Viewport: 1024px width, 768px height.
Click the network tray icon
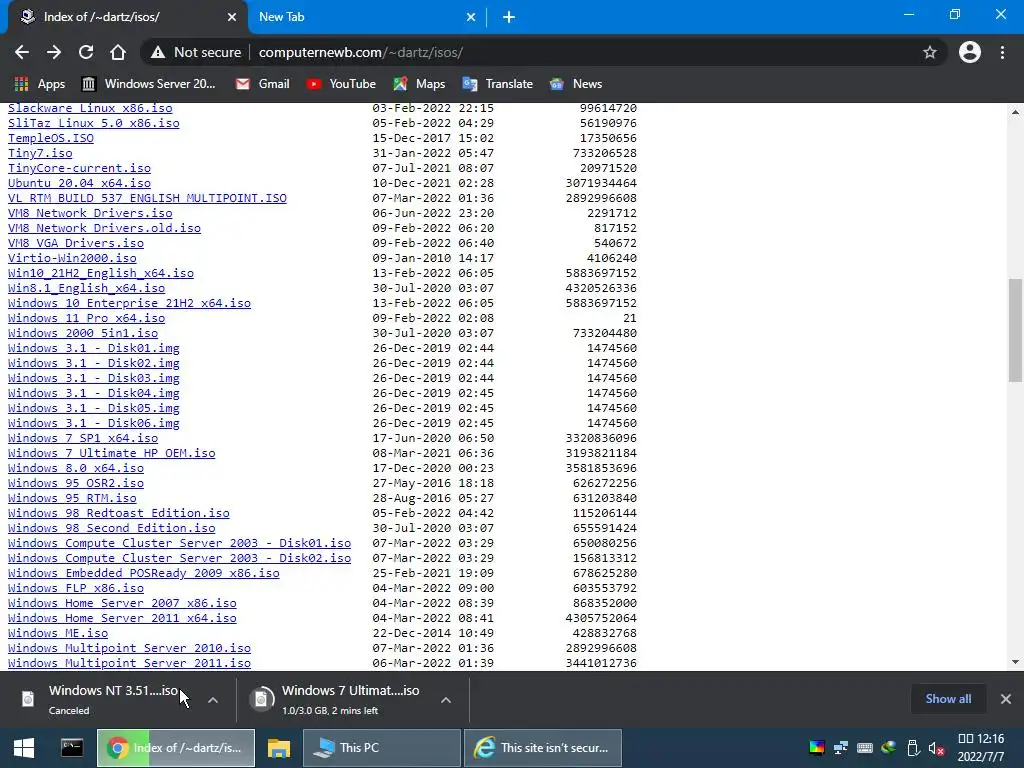[840, 748]
